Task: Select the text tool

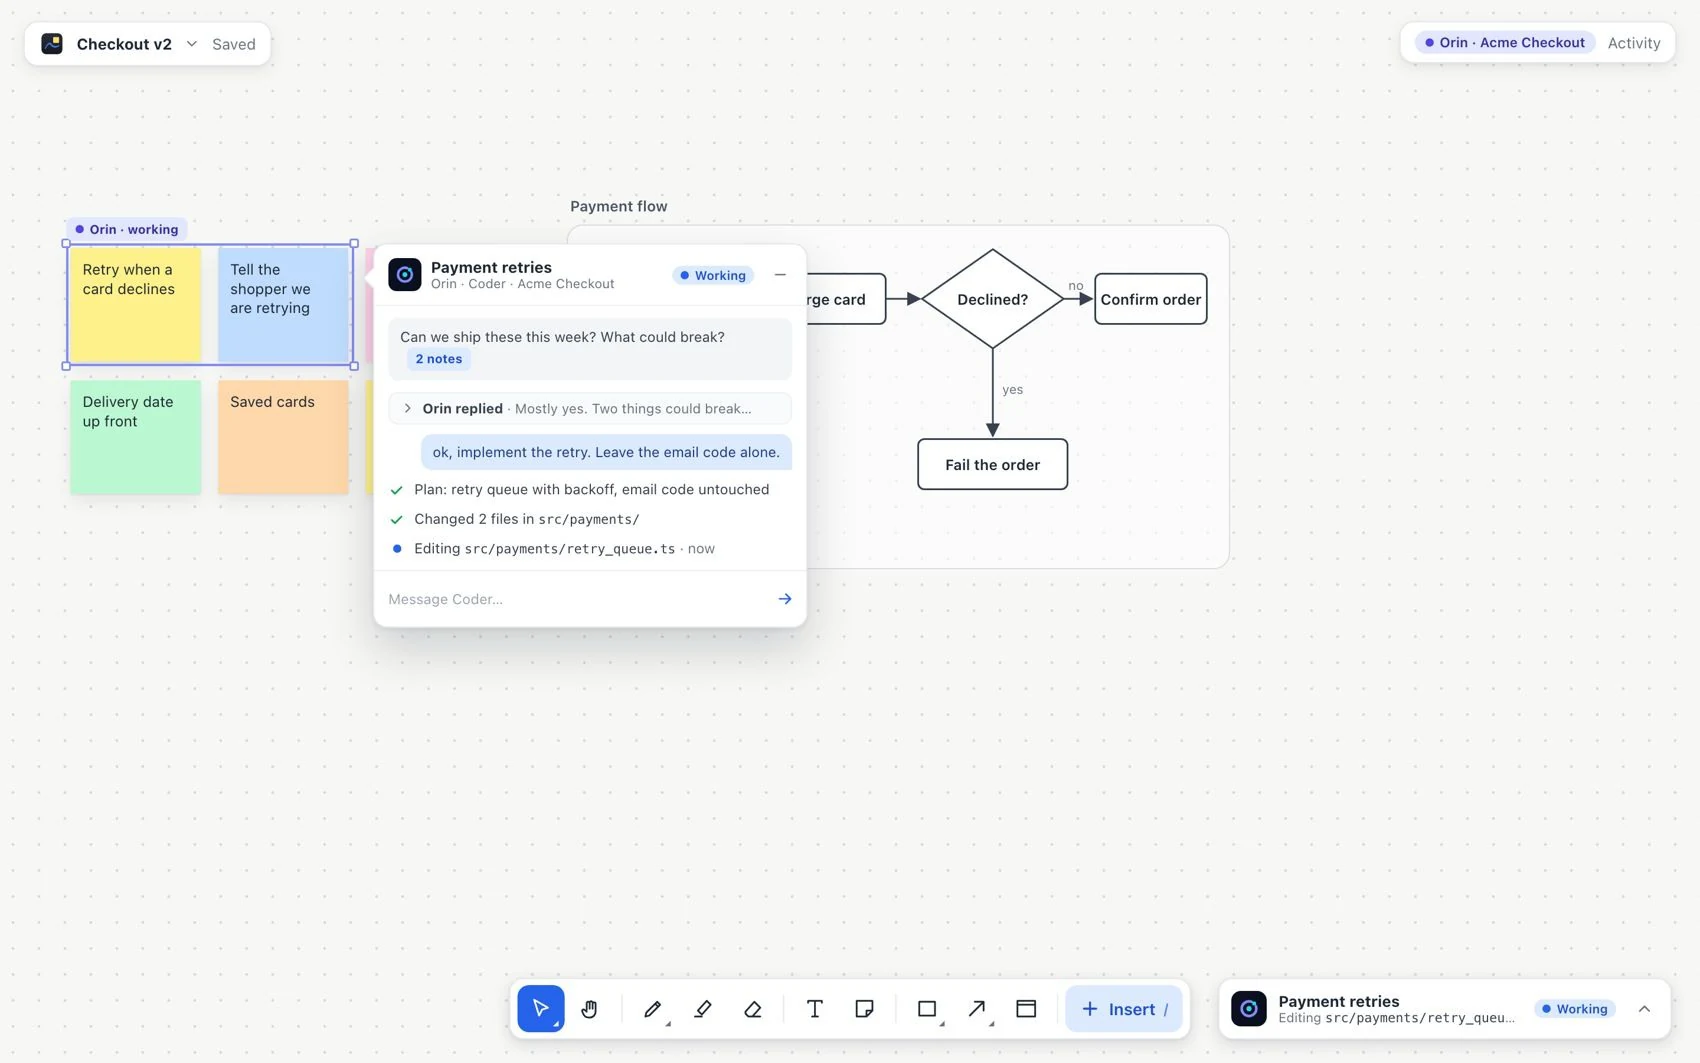Action: [x=815, y=1008]
